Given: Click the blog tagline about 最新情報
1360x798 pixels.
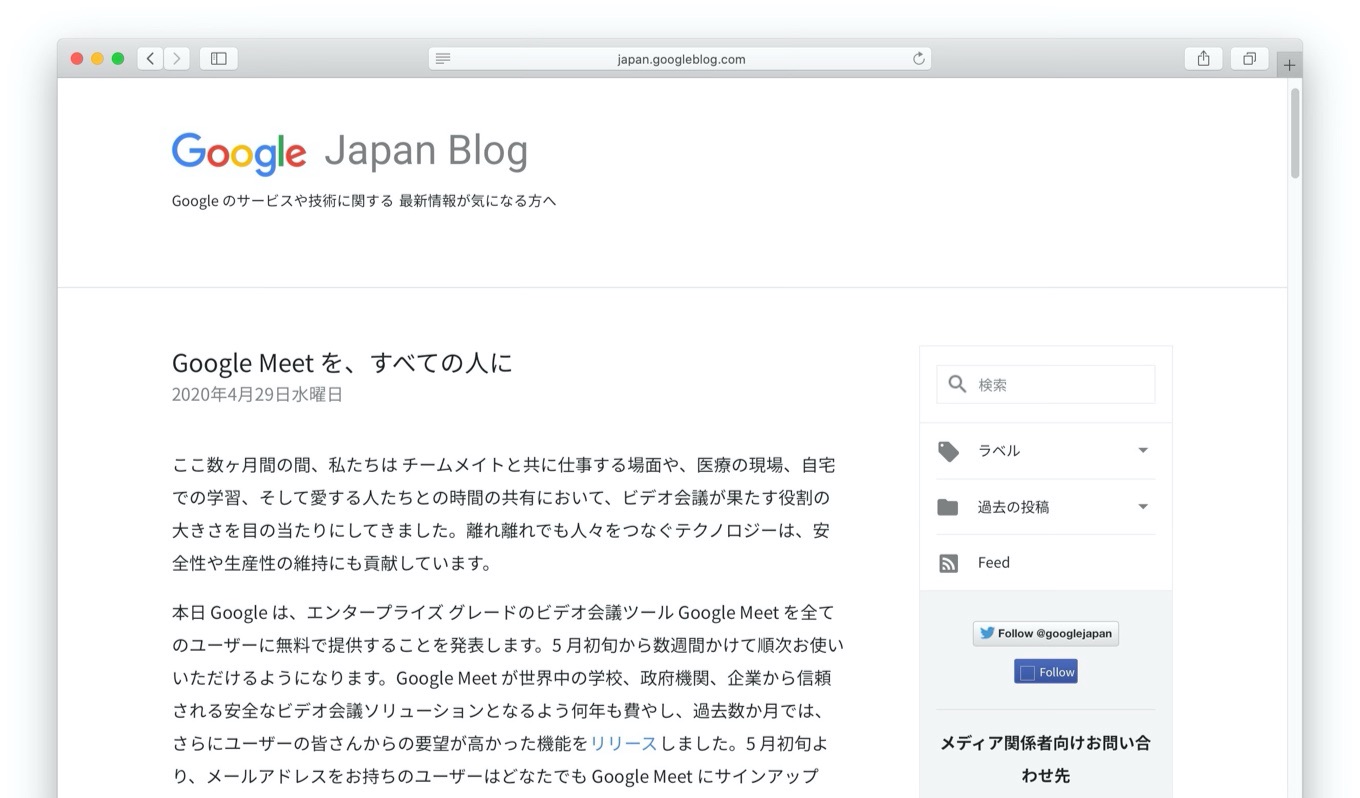Looking at the screenshot, I should [364, 201].
